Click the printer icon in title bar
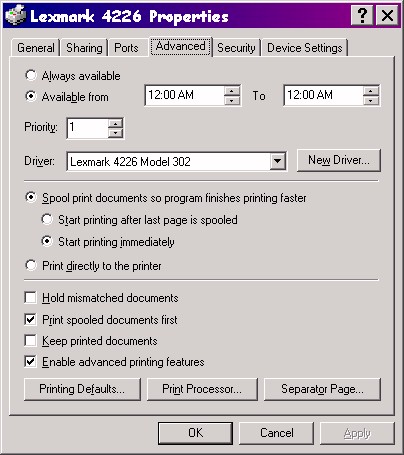The height and width of the screenshot is (455, 404). coord(15,15)
